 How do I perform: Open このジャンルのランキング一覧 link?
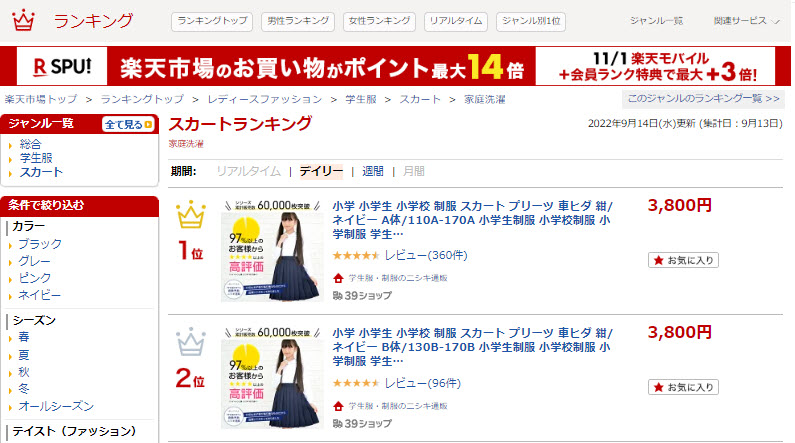tap(703, 98)
